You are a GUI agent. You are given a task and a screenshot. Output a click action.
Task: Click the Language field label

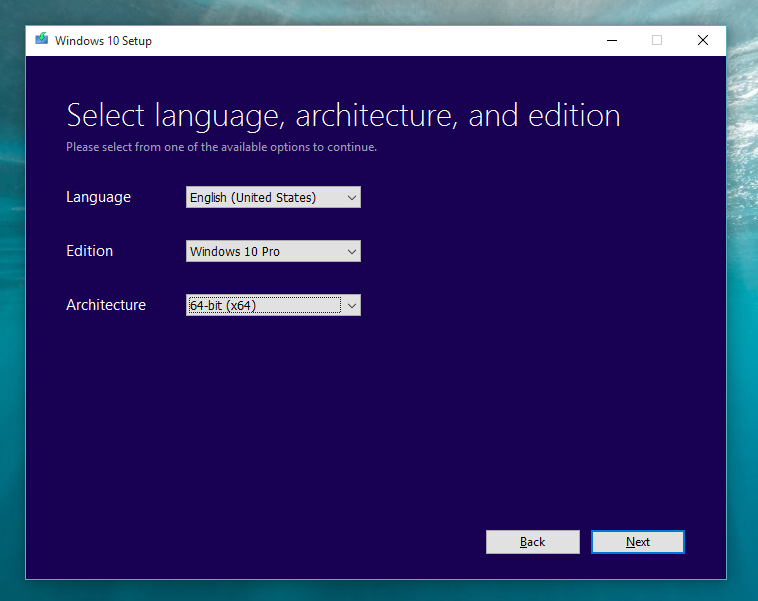tap(98, 197)
